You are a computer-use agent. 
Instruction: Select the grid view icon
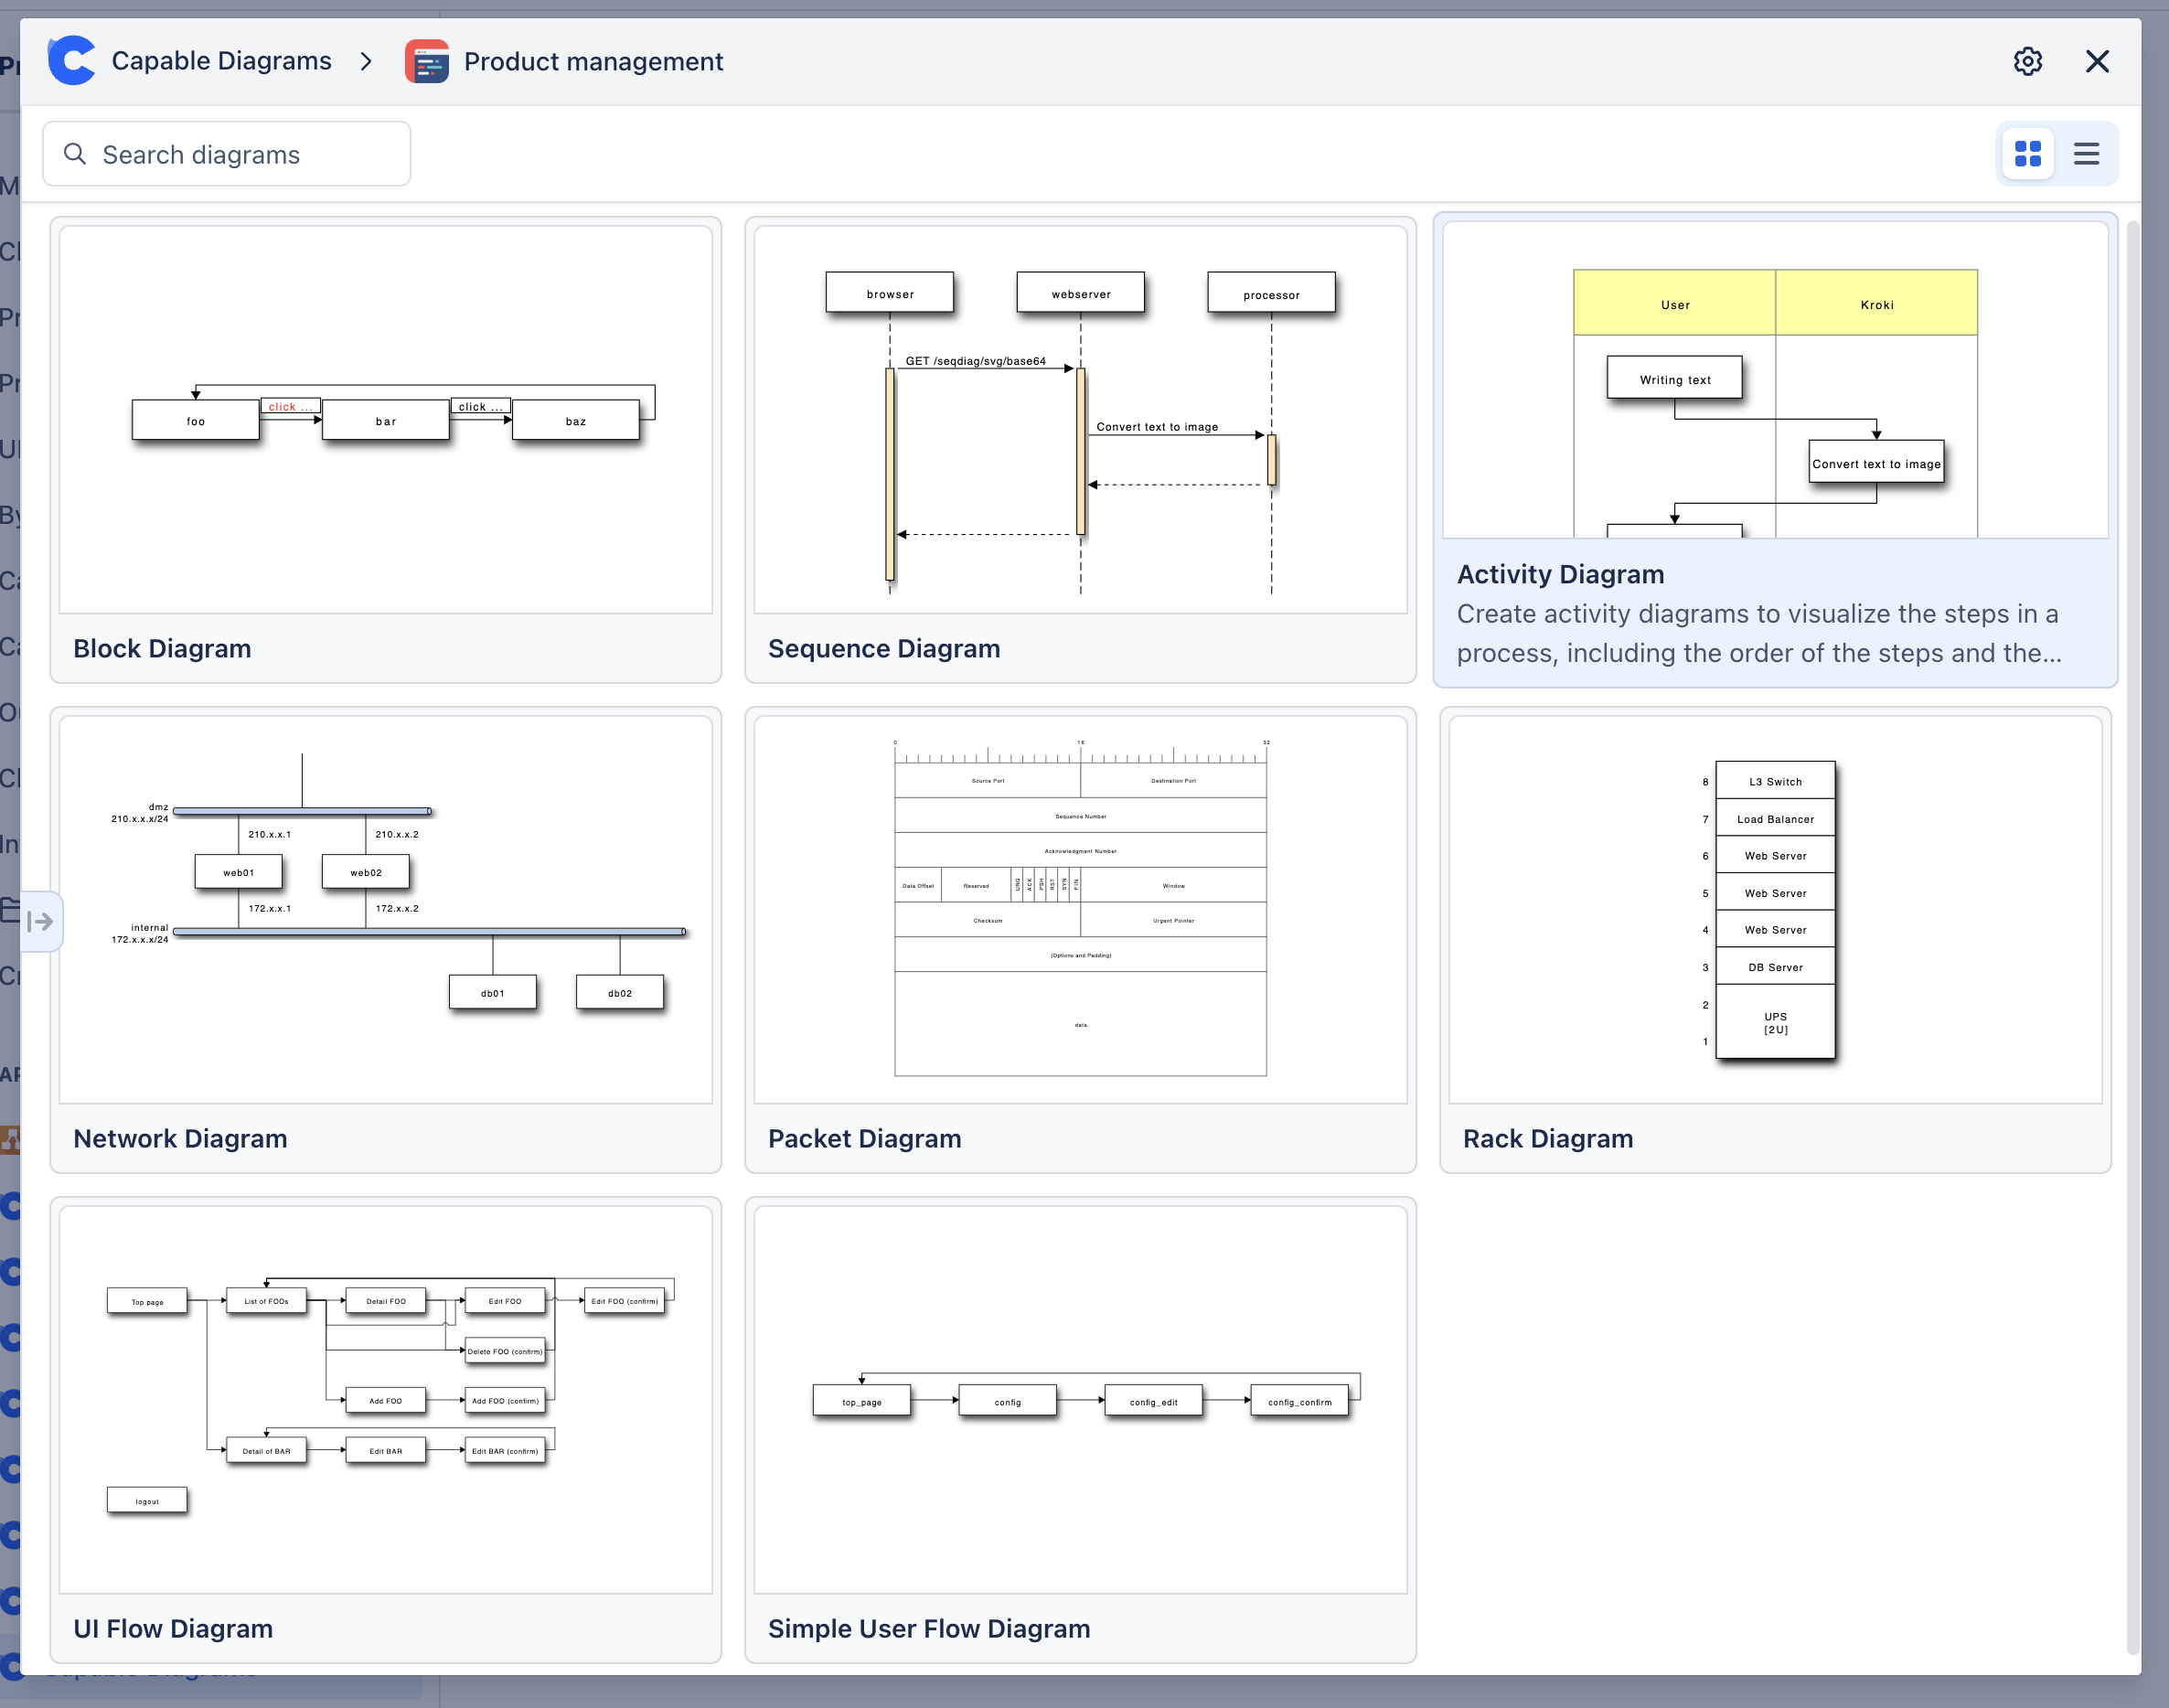[2027, 153]
